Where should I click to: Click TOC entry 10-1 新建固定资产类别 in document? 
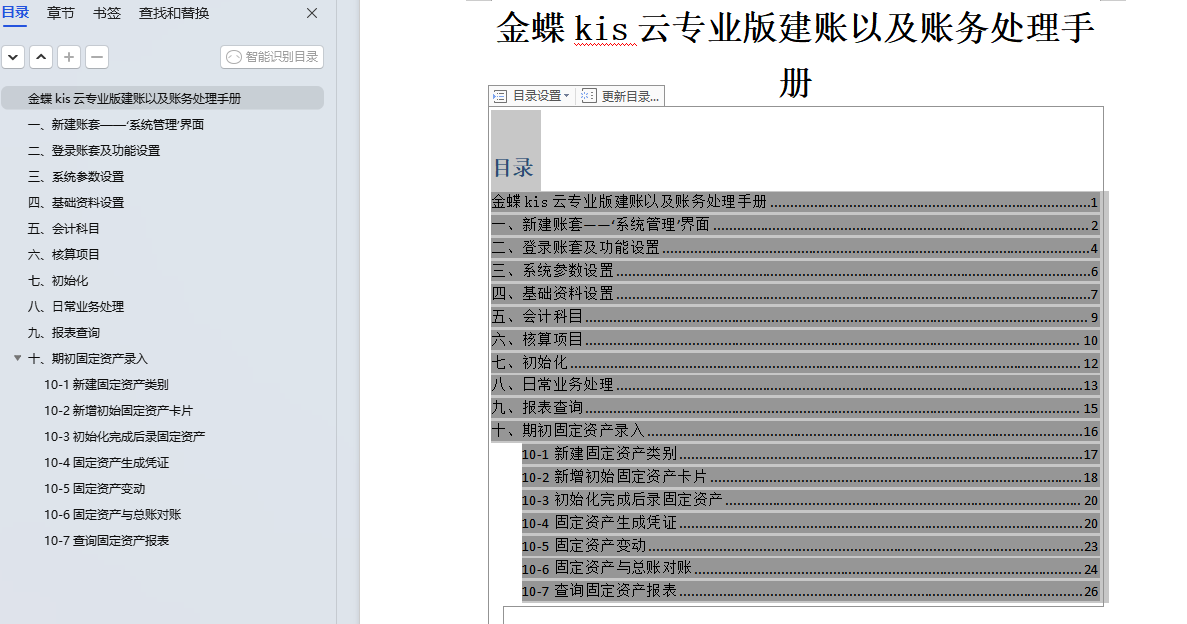coord(810,454)
